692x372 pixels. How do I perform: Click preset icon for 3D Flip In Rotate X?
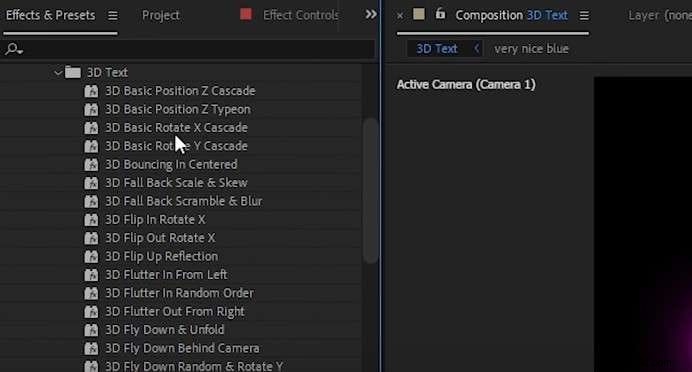(x=91, y=220)
